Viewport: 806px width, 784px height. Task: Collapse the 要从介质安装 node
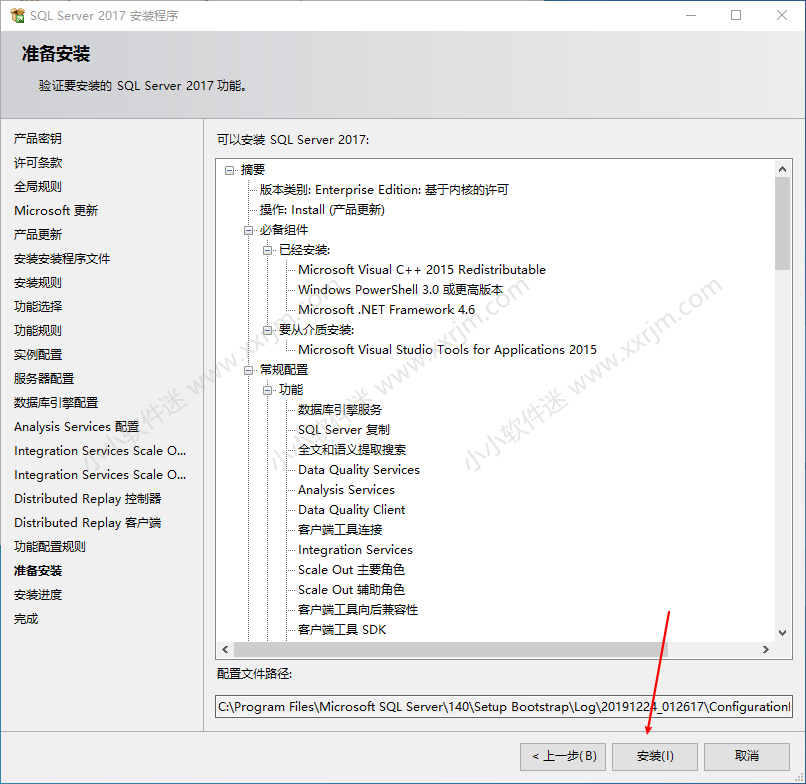268,330
